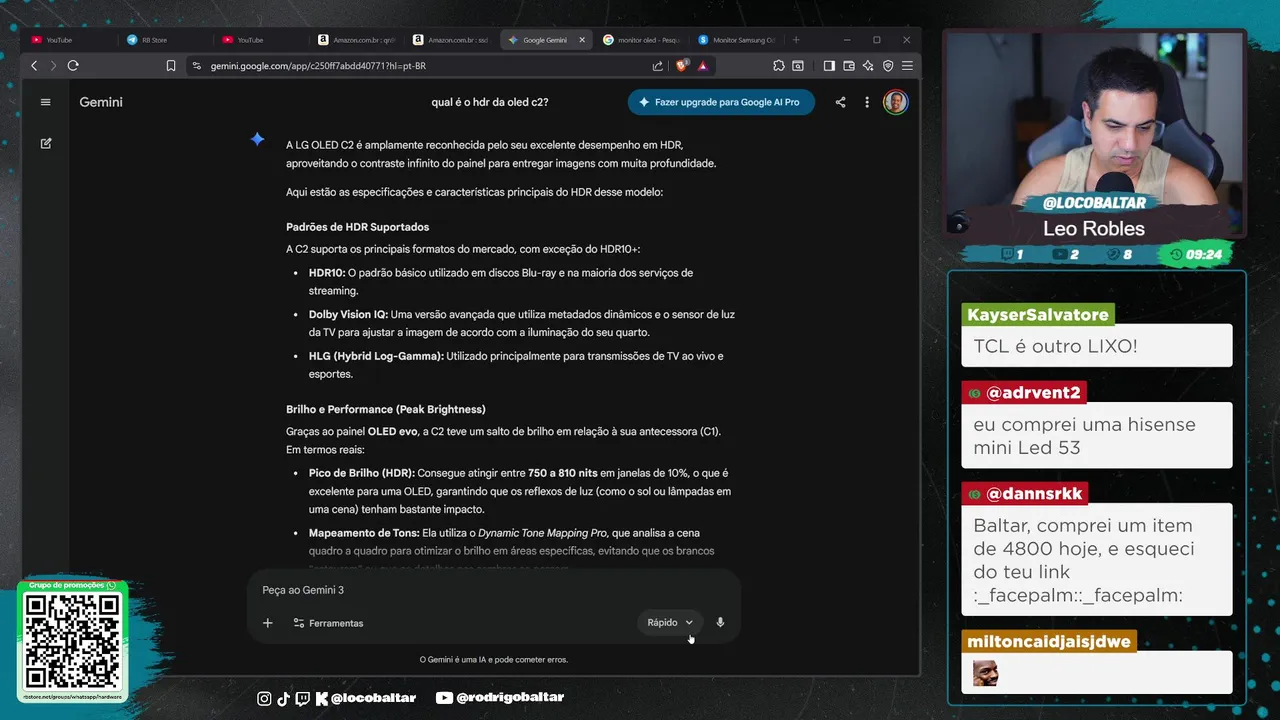This screenshot has height=720, width=1280.
Task: Click the Gemini logo text
Action: point(101,102)
